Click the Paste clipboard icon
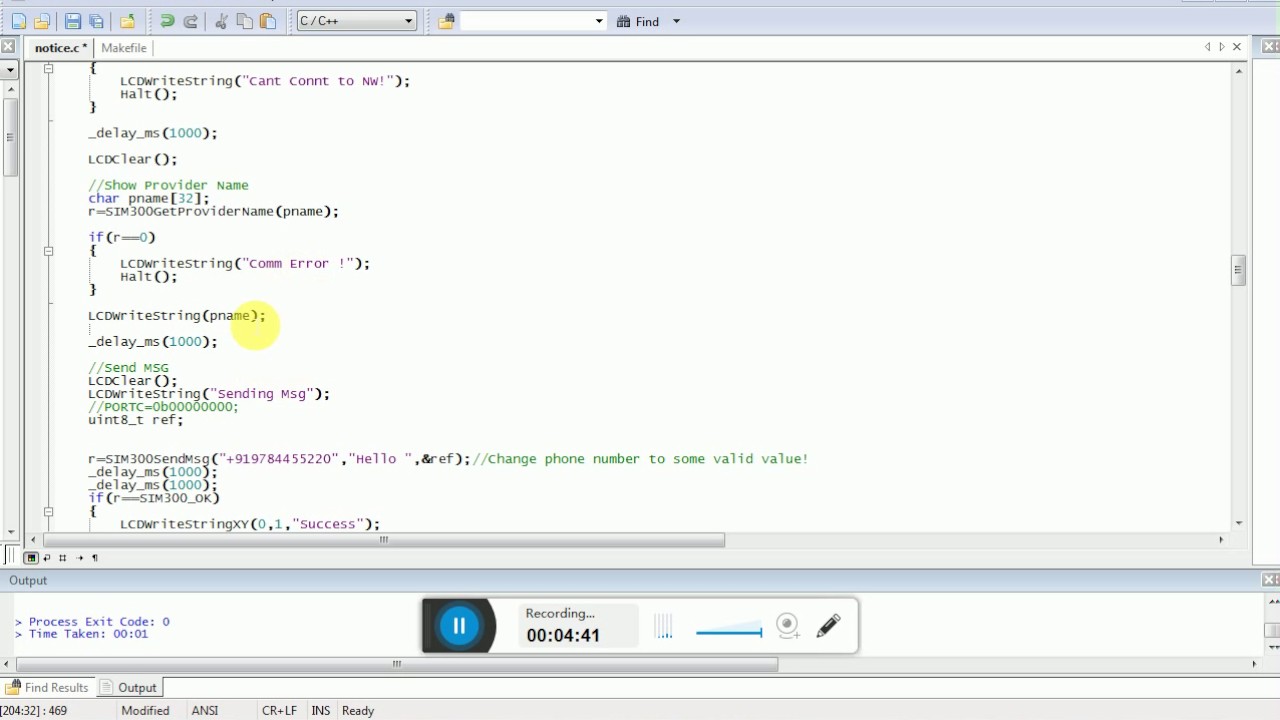 pos(268,21)
